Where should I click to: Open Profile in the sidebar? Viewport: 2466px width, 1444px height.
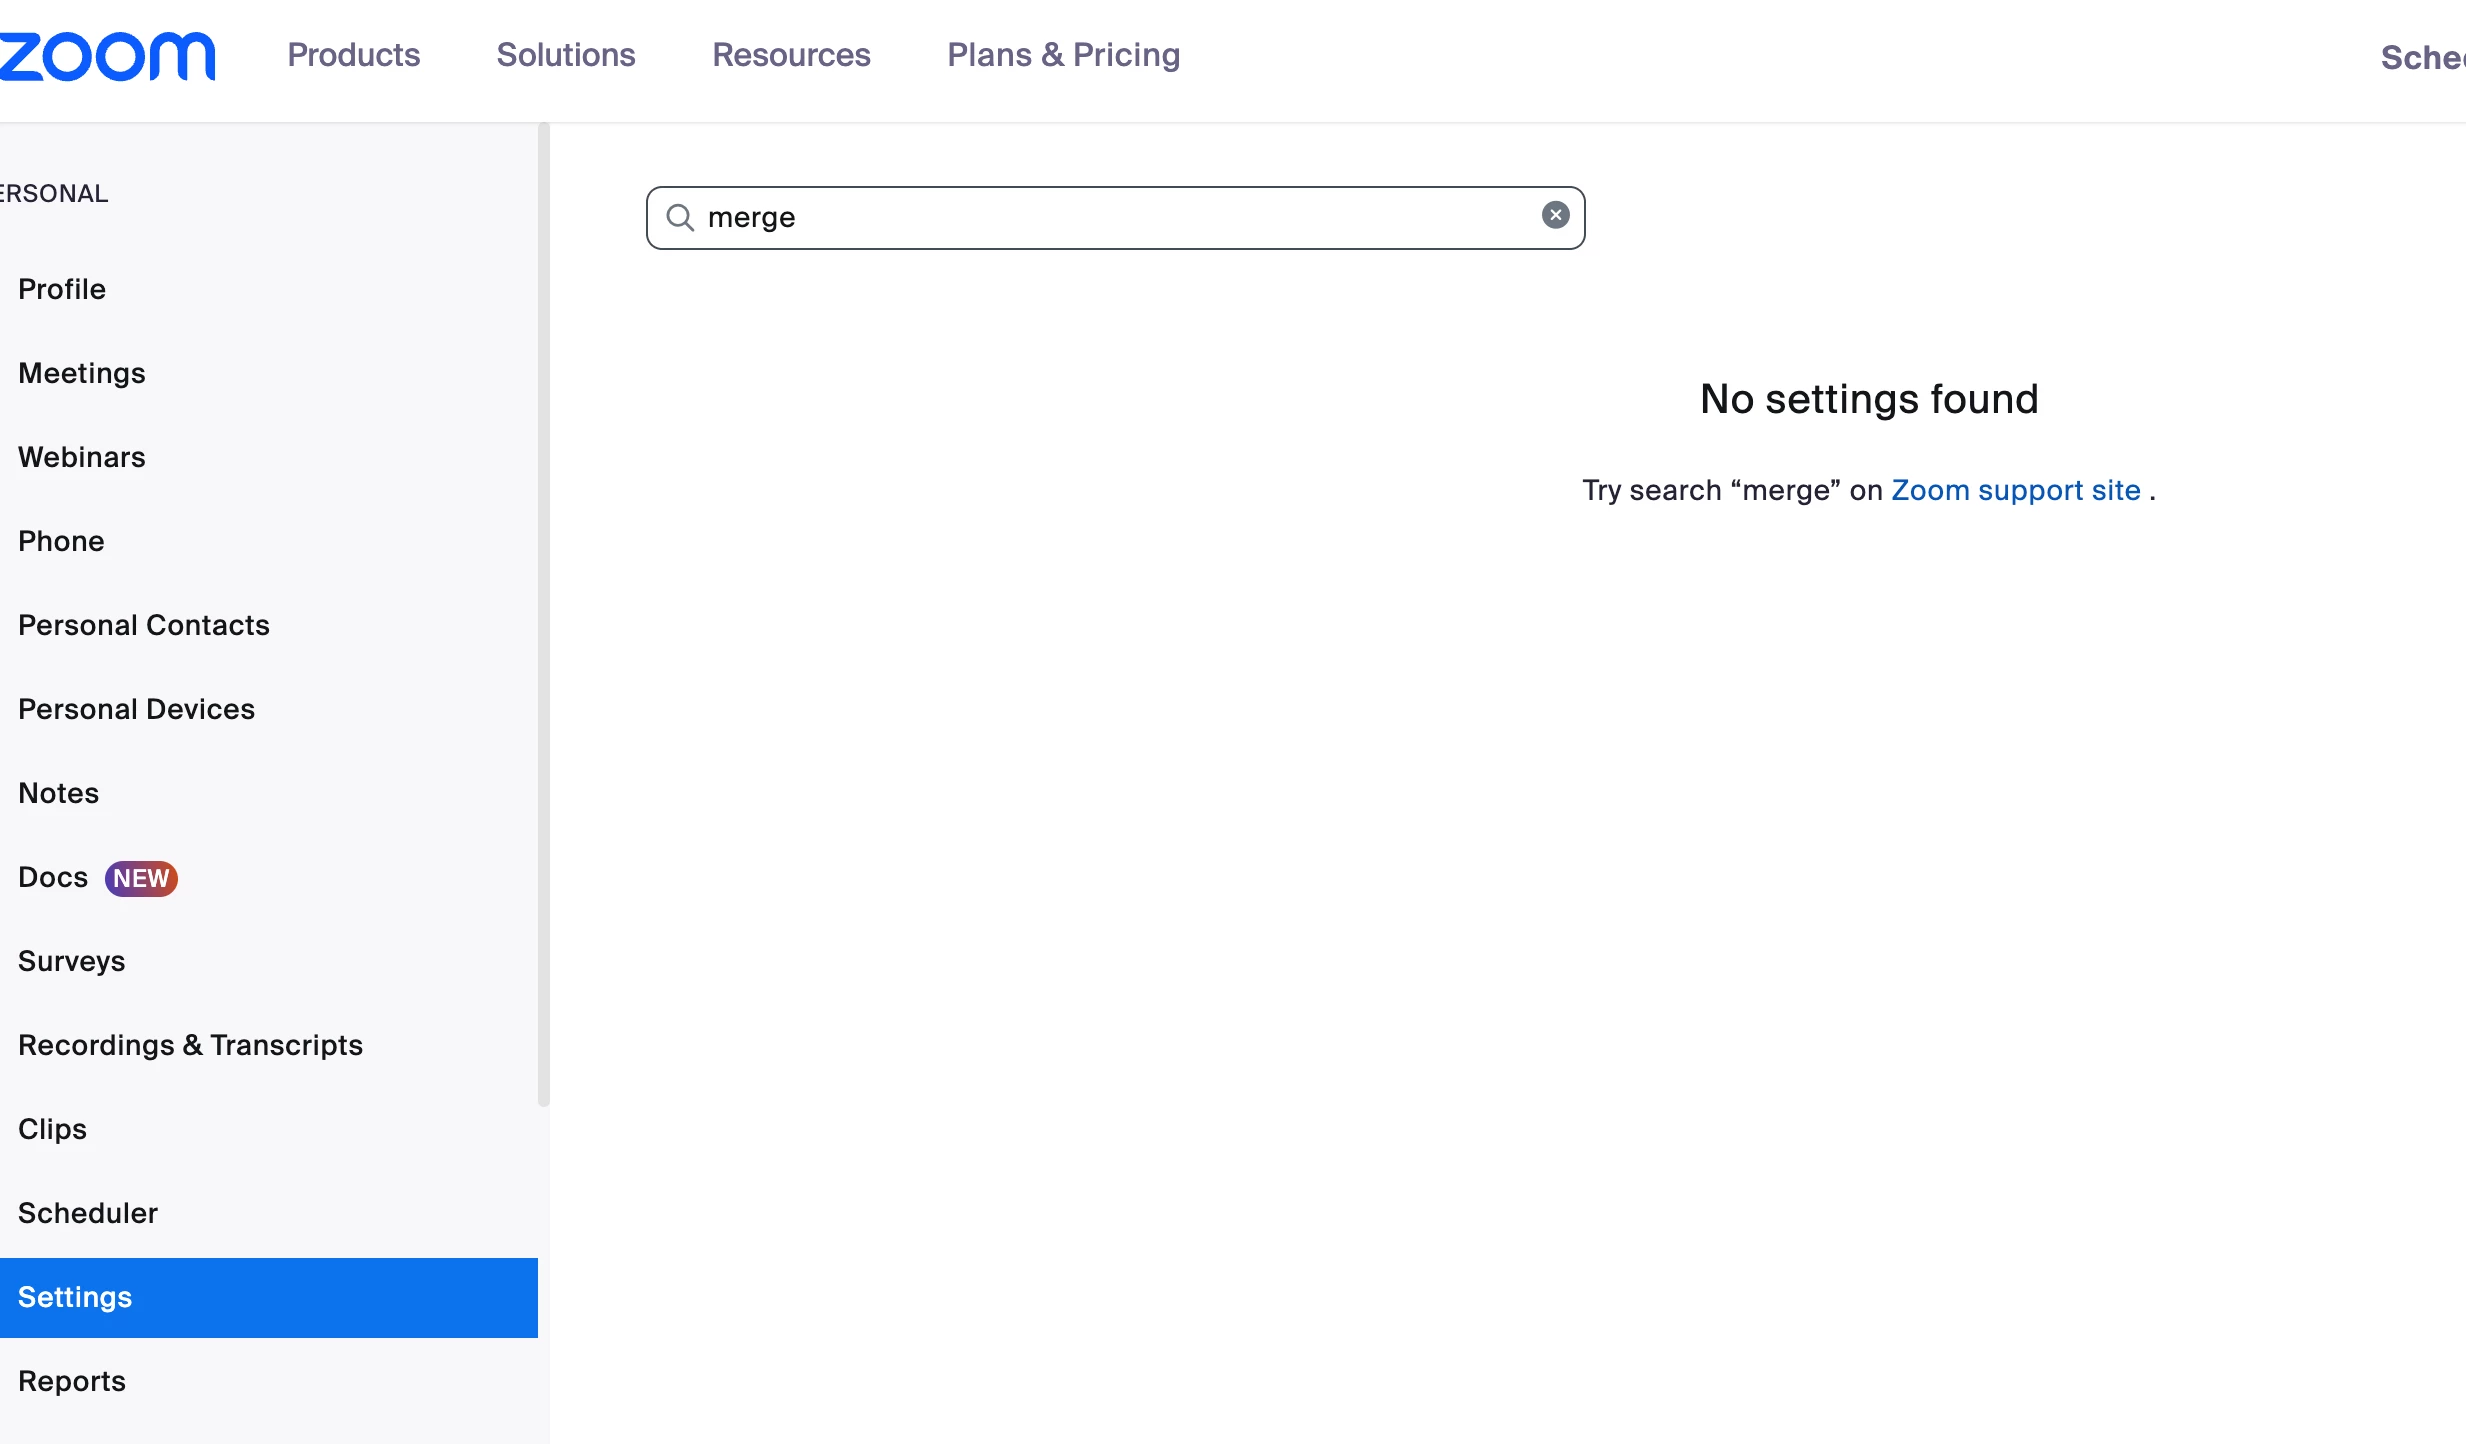pyautogui.click(x=62, y=289)
